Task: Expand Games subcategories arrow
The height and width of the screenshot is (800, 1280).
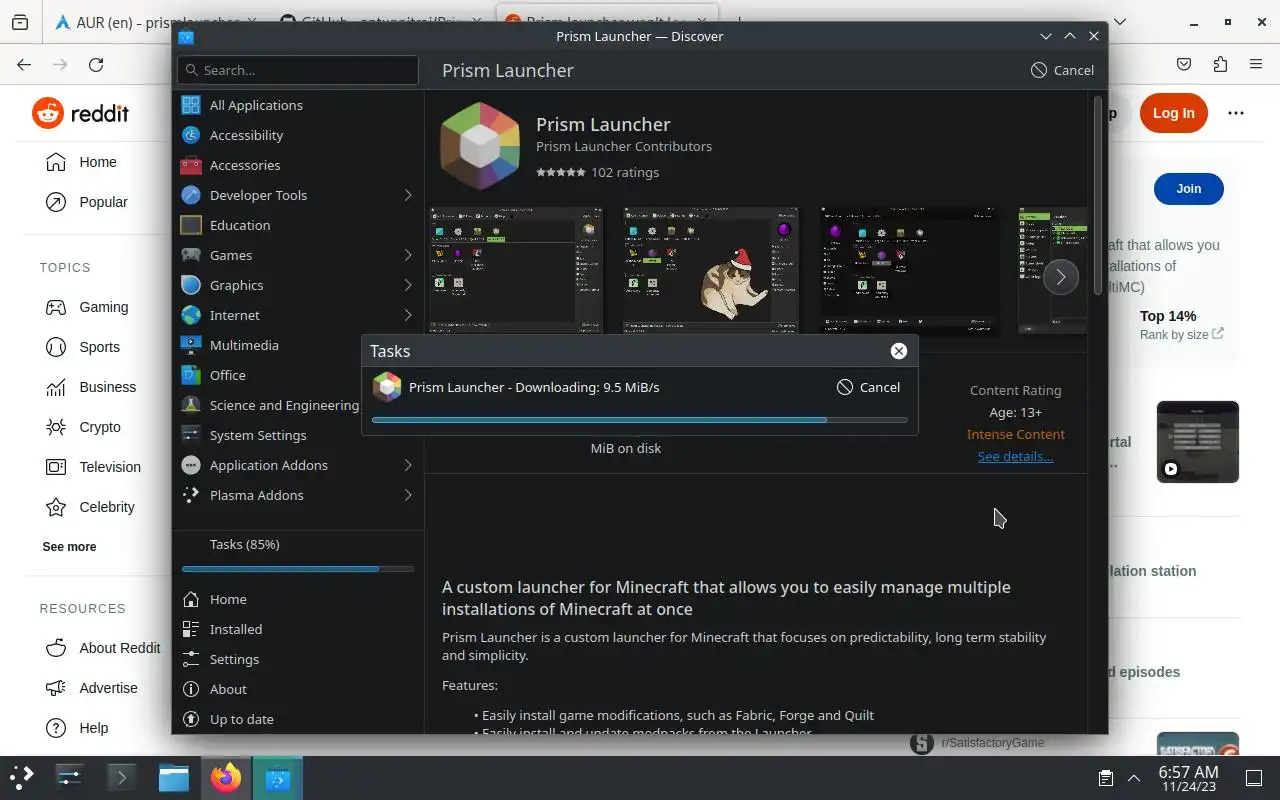Action: point(408,255)
